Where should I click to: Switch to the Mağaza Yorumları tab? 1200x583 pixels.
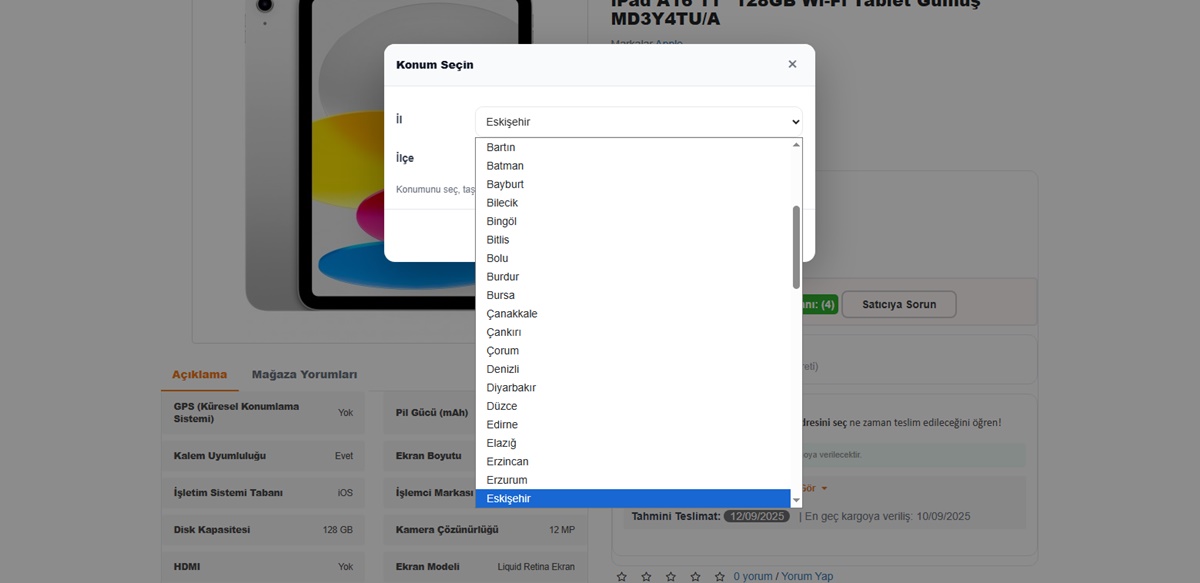tap(304, 375)
